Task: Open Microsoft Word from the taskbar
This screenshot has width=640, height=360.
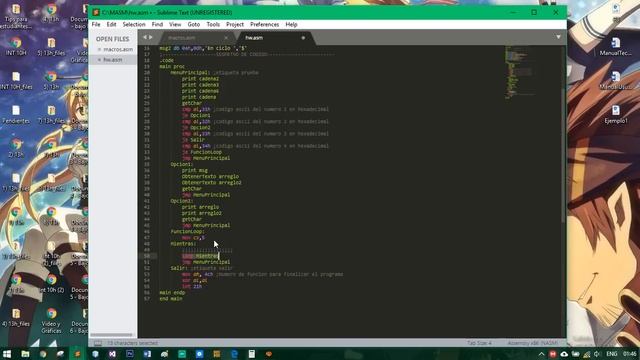Action: point(147,354)
